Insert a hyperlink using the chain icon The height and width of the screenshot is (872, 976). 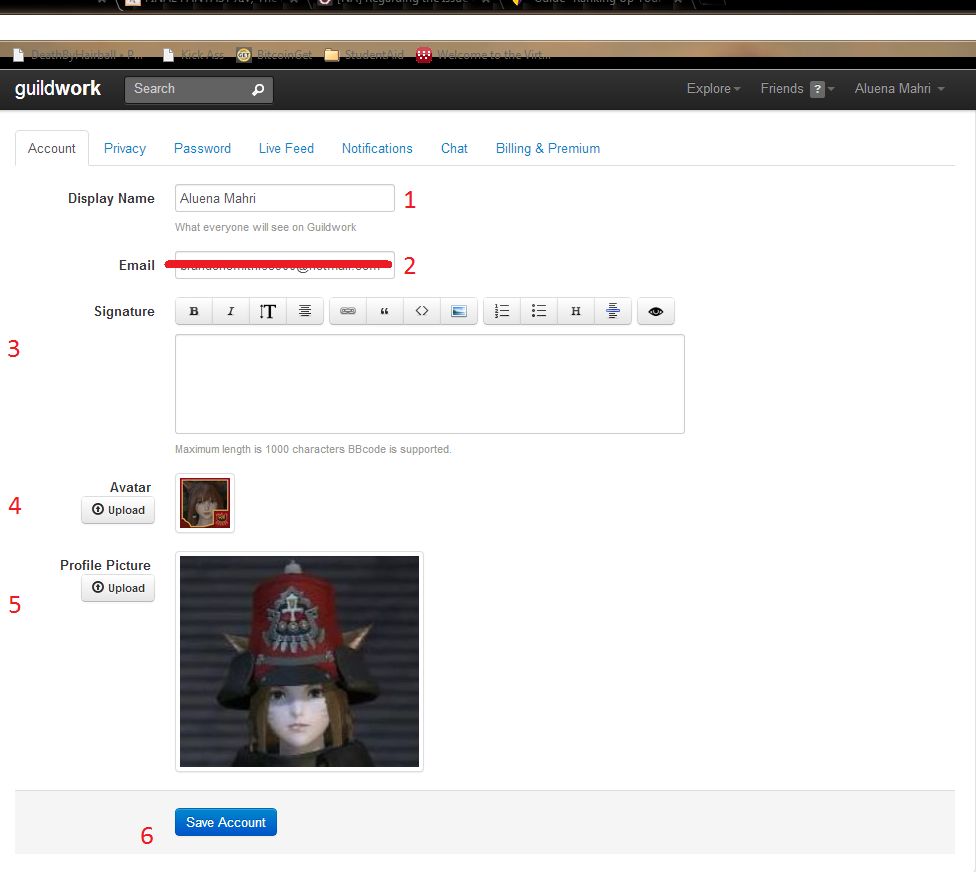click(x=348, y=312)
